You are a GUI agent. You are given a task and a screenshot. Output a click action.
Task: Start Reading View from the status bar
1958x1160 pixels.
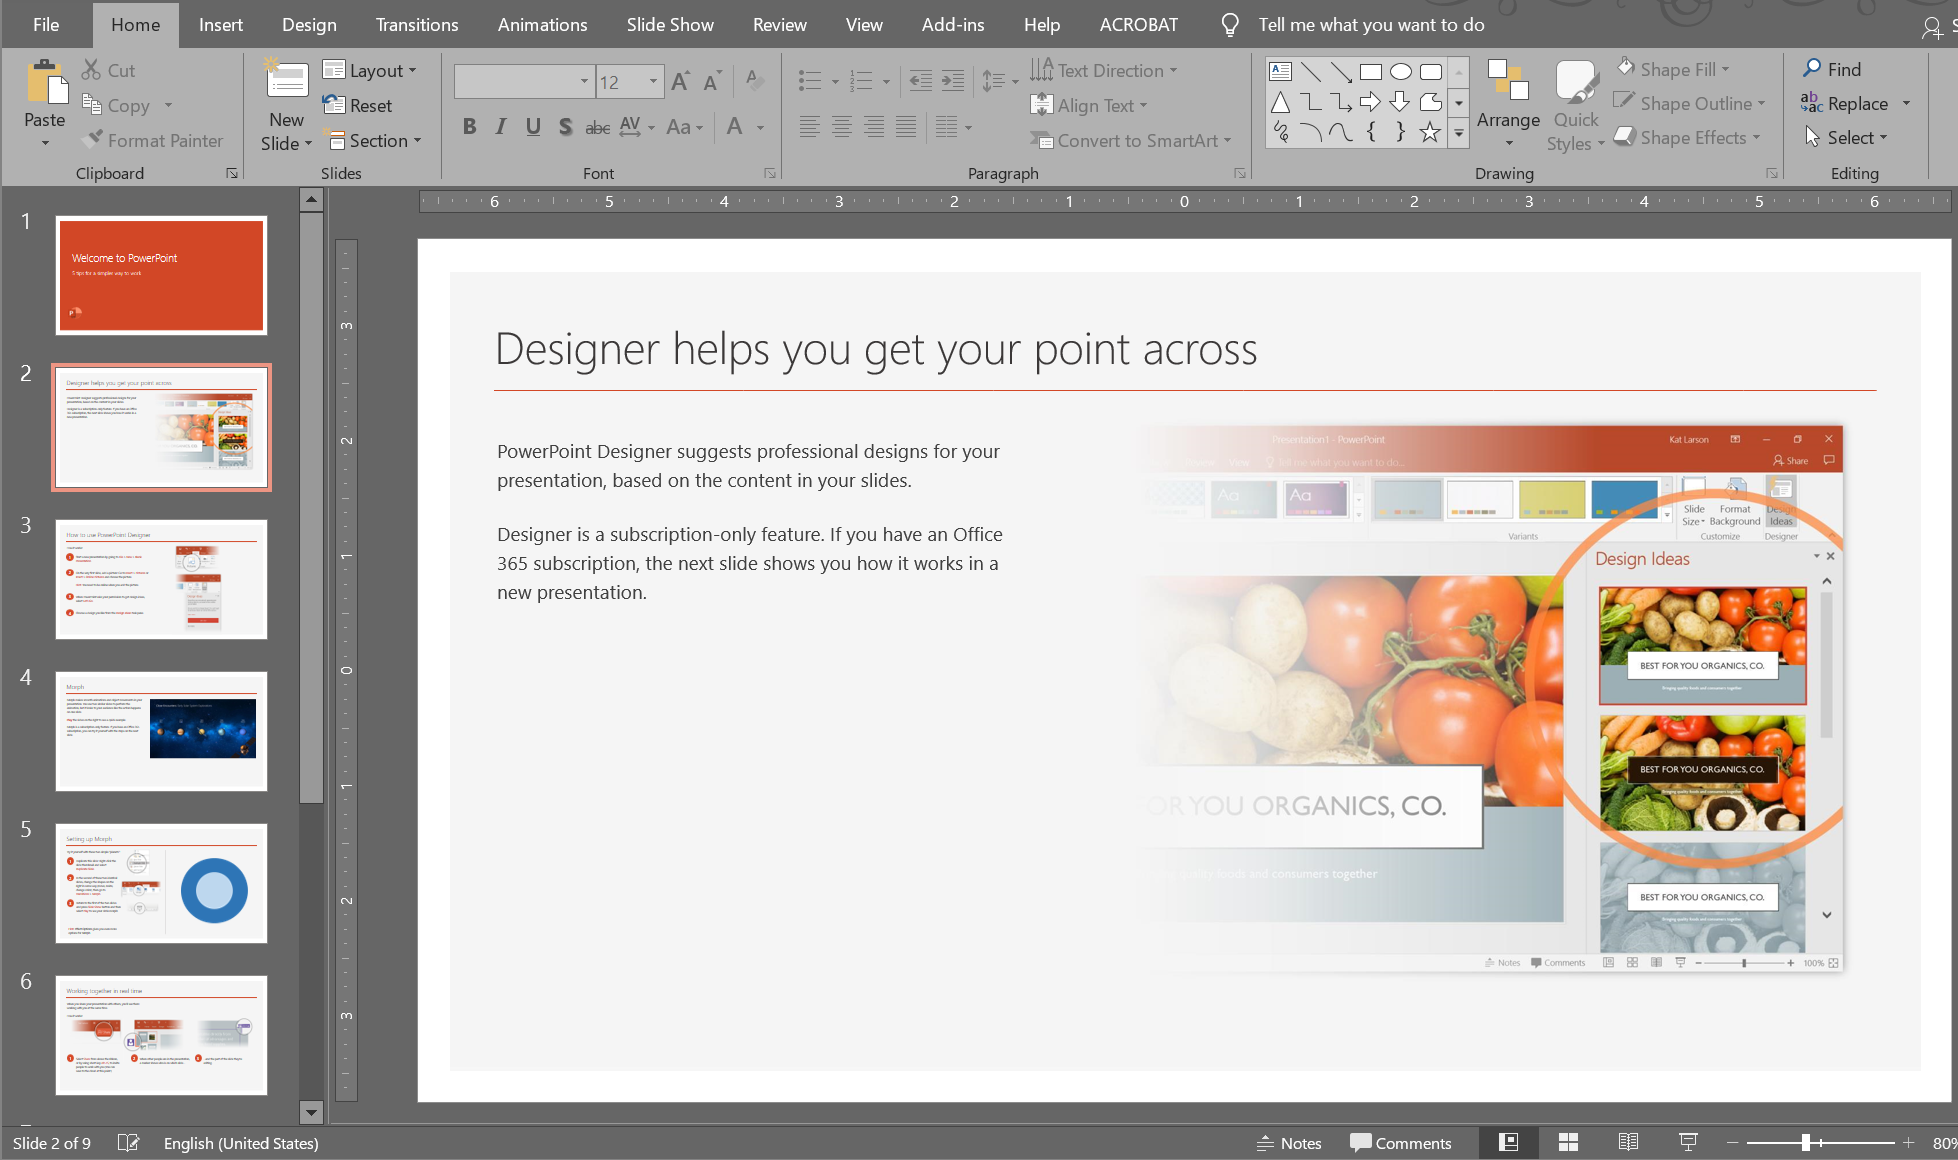pos(1628,1142)
